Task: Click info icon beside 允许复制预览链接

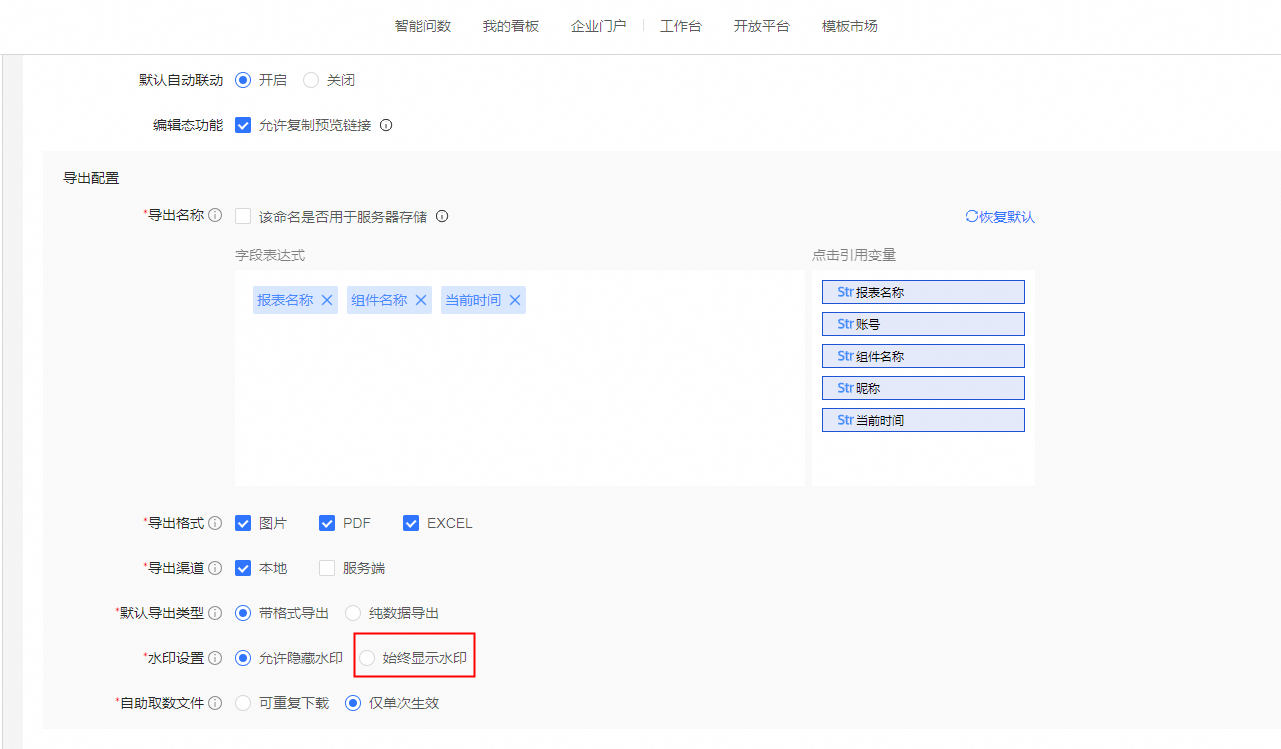Action: (386, 126)
